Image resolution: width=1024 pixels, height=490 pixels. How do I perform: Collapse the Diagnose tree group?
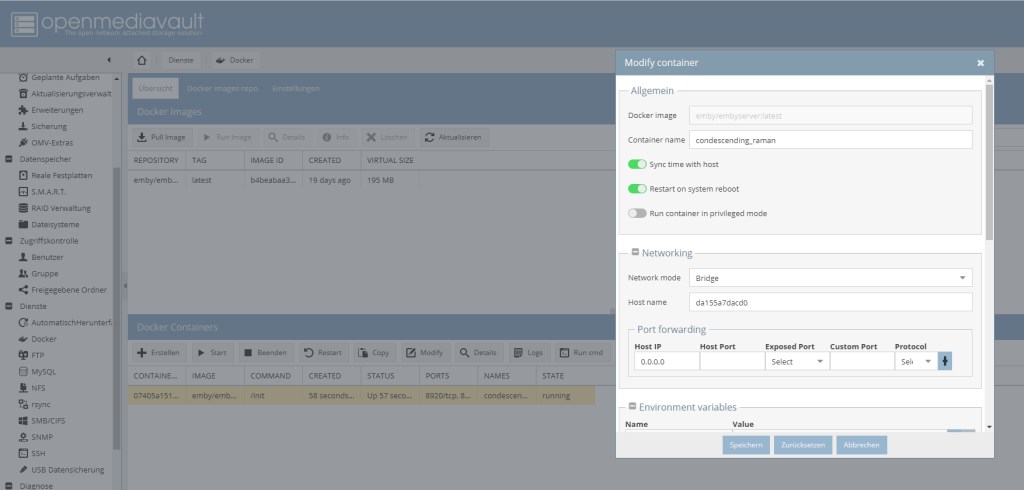tap(9, 485)
